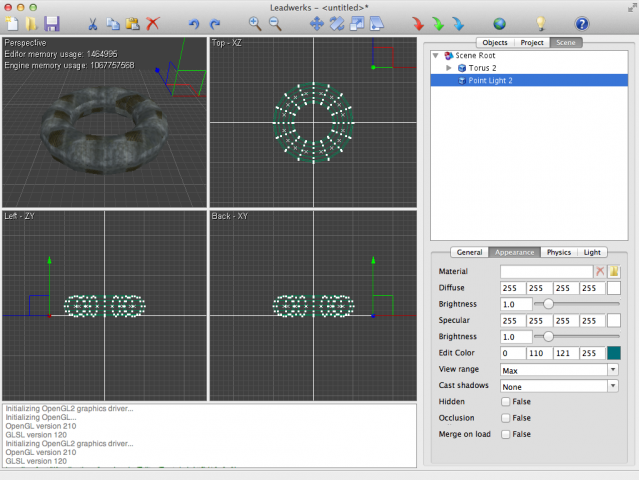Click the globe icon in toolbar

pos(500,23)
